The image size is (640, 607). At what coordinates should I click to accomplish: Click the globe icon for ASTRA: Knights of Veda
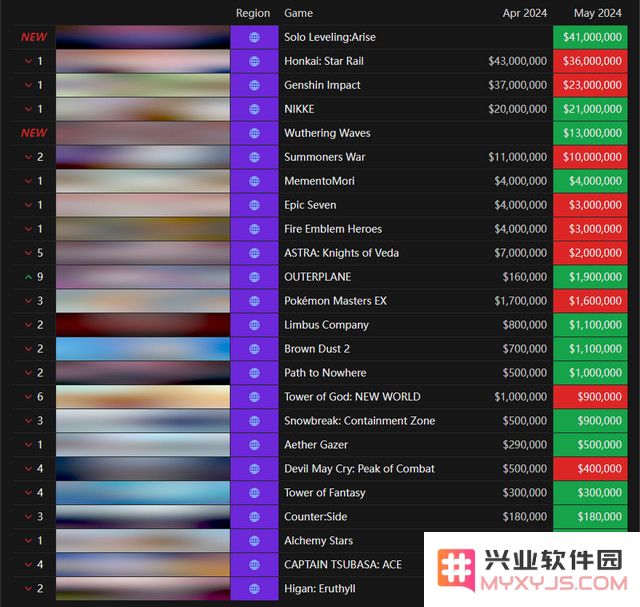[x=254, y=253]
